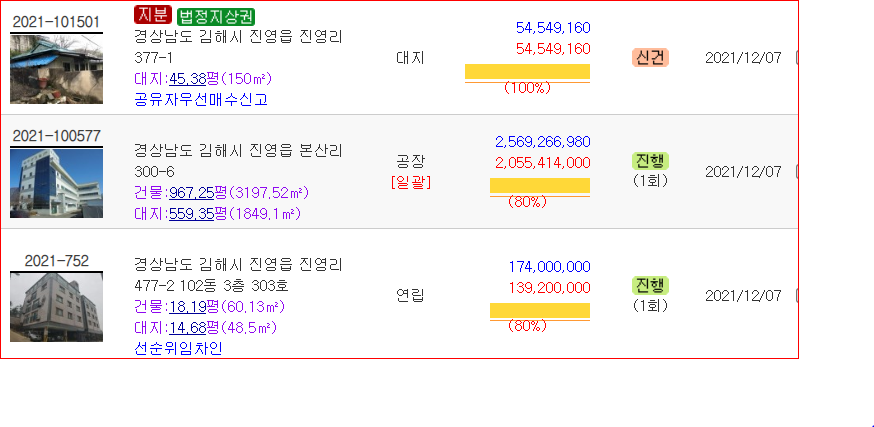The width and height of the screenshot is (874, 427).
Task: Click the red 지분 badge
Action: pos(153,15)
